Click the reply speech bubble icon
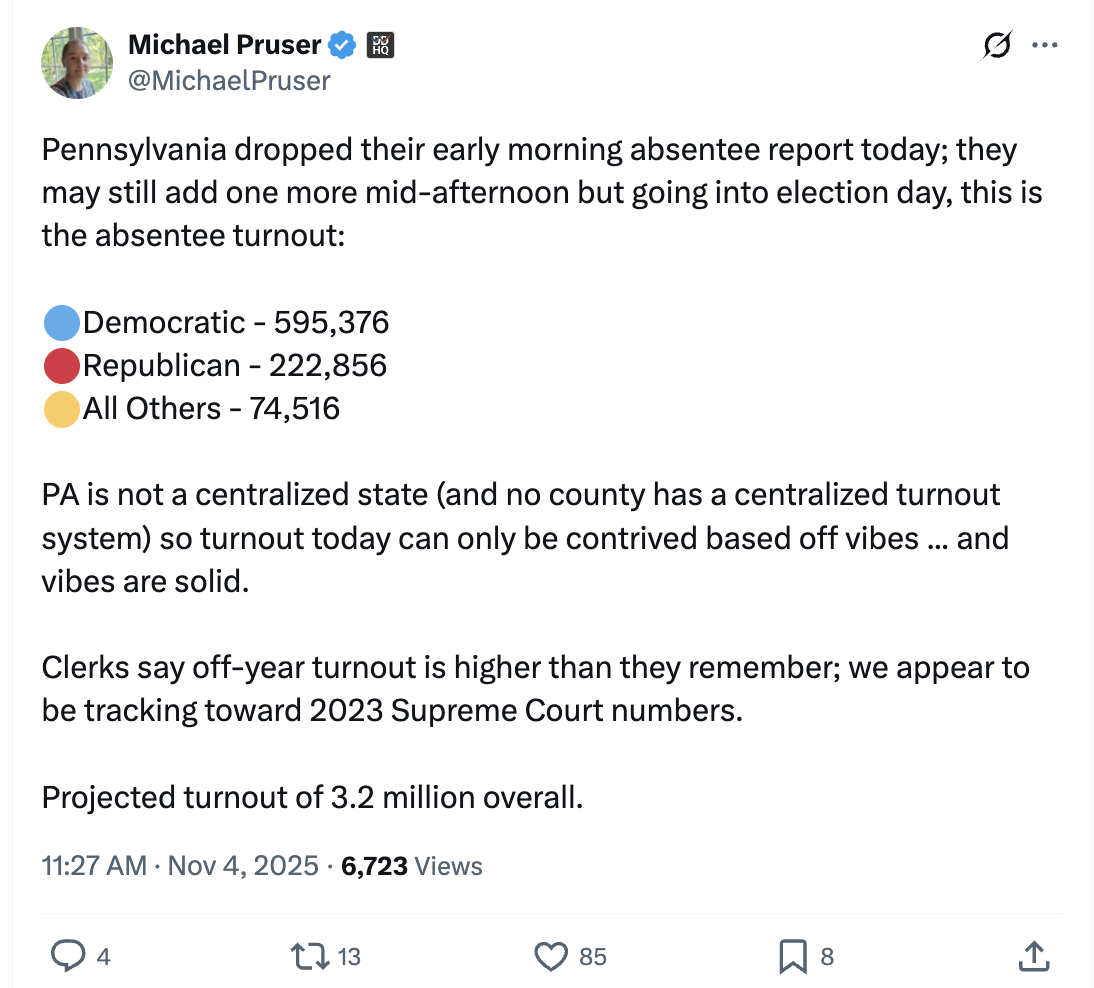 pos(67,956)
